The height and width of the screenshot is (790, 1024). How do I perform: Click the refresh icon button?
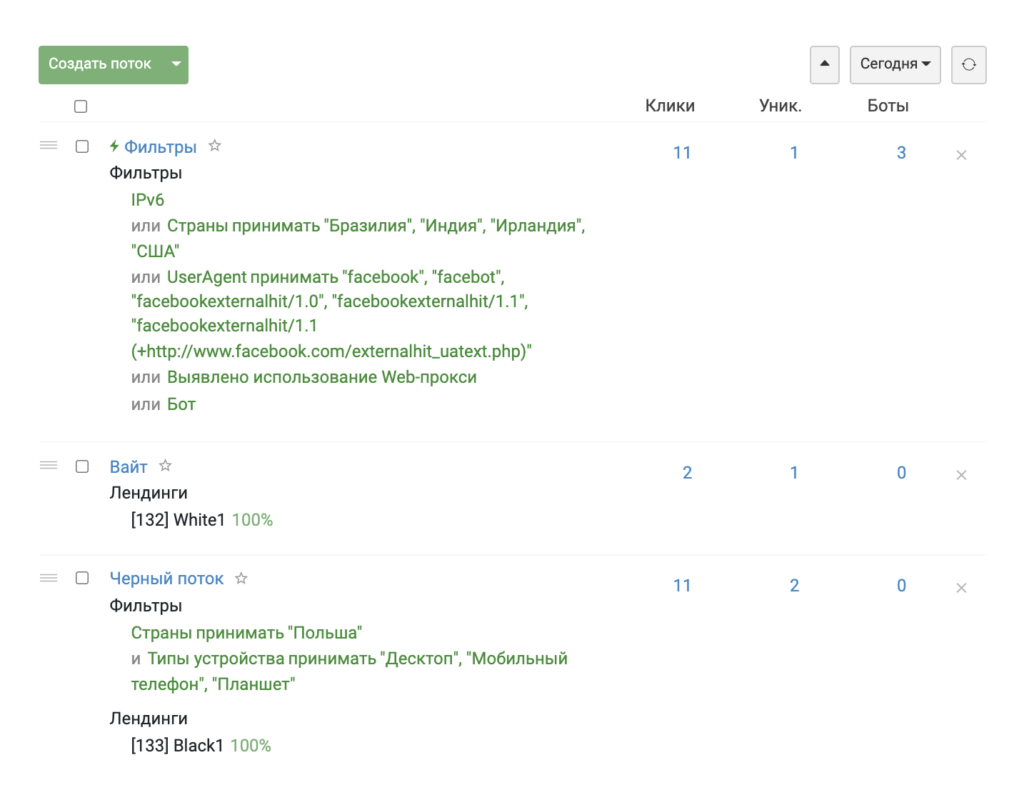point(968,64)
